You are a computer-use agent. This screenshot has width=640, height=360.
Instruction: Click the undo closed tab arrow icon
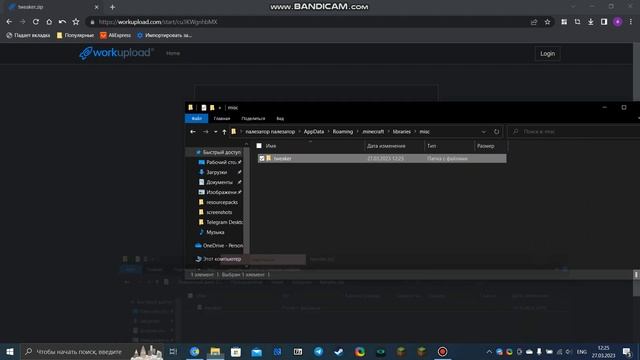click(62, 22)
